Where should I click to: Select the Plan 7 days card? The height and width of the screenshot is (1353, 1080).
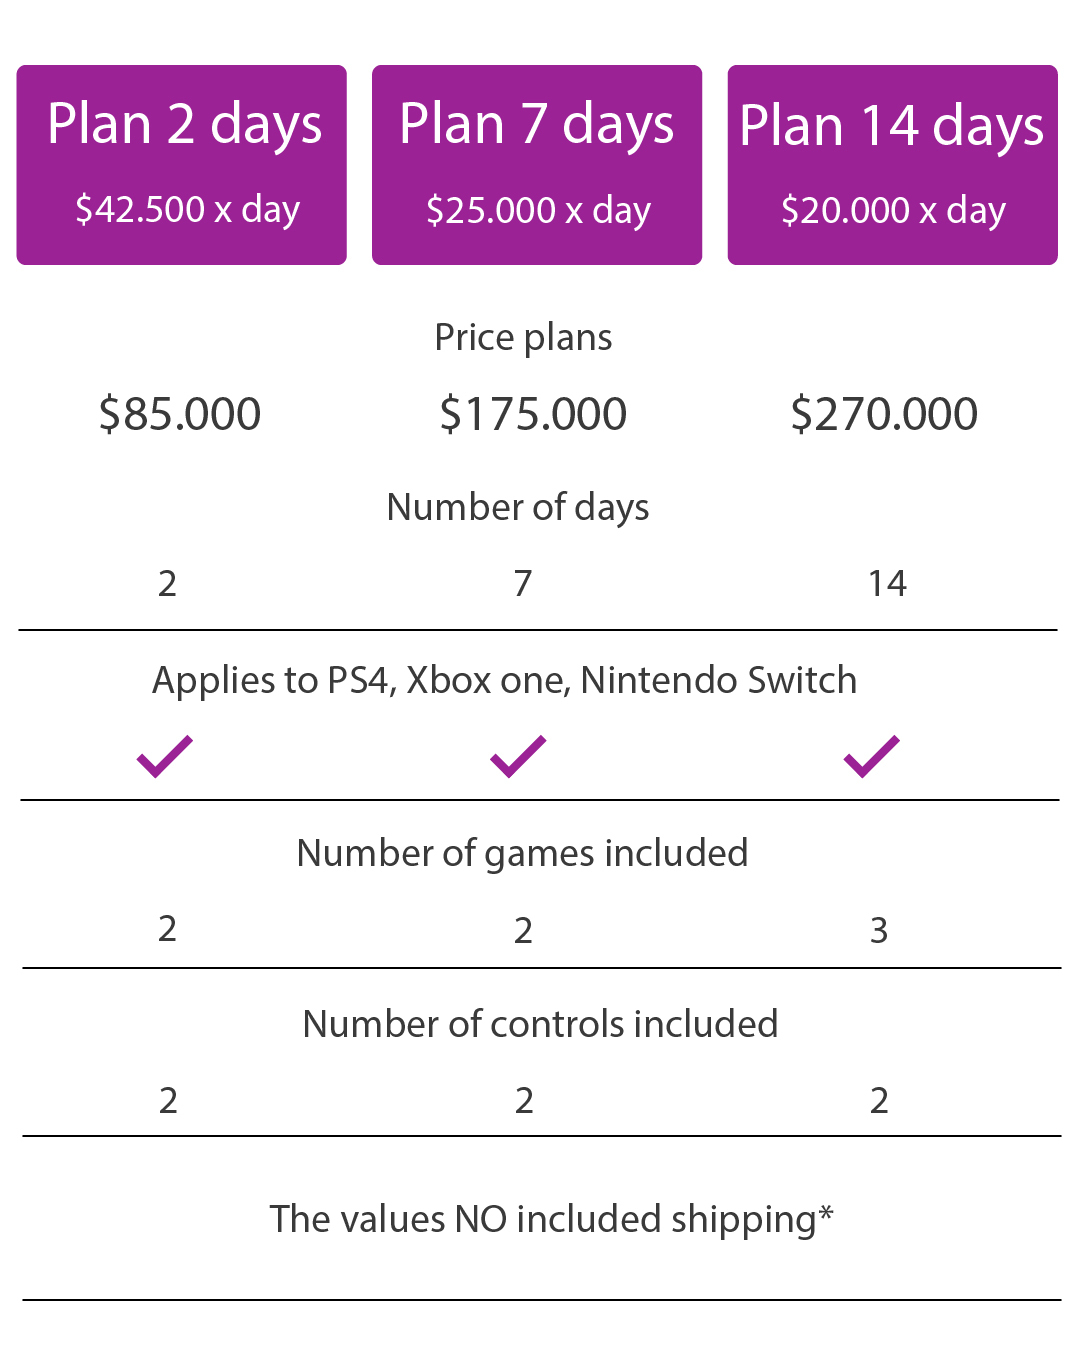[x=537, y=165]
